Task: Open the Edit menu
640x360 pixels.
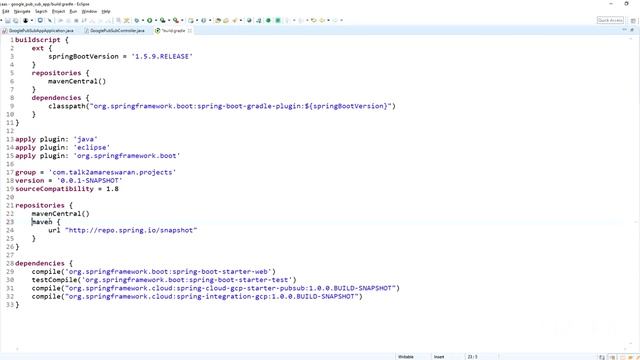Action: (5, 11)
